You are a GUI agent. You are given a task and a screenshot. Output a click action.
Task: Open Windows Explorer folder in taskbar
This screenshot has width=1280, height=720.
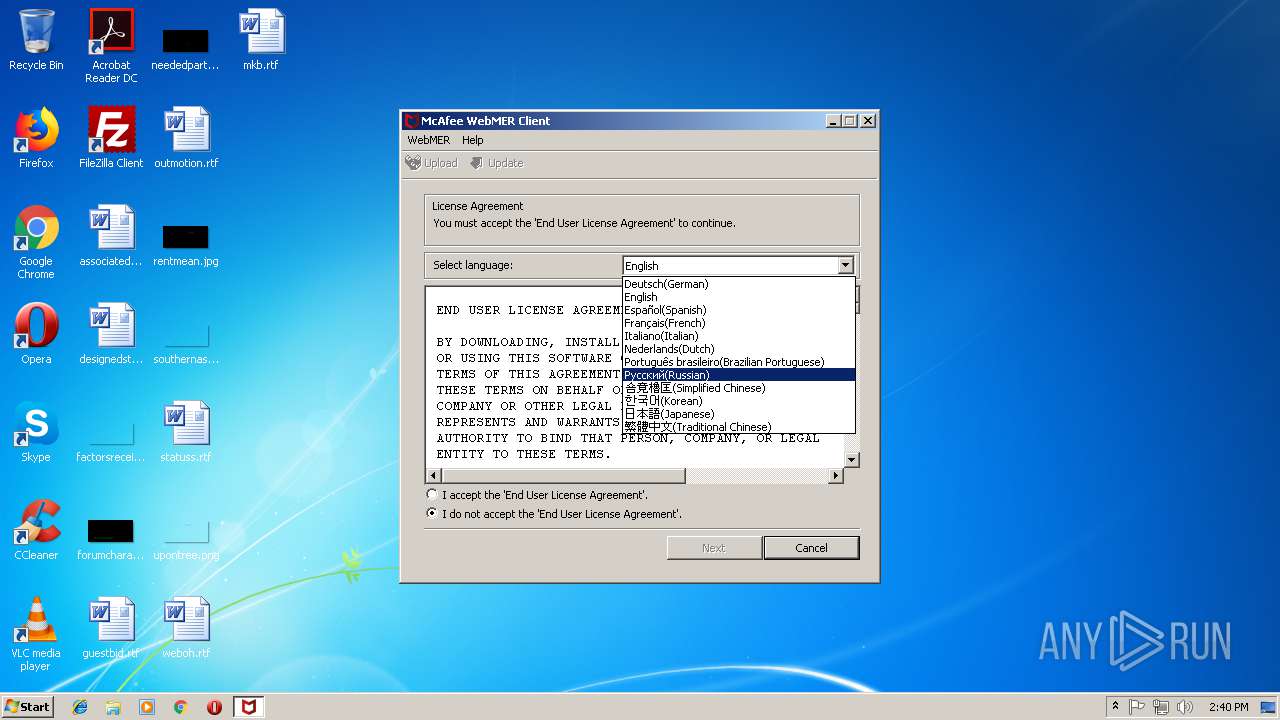(x=113, y=707)
